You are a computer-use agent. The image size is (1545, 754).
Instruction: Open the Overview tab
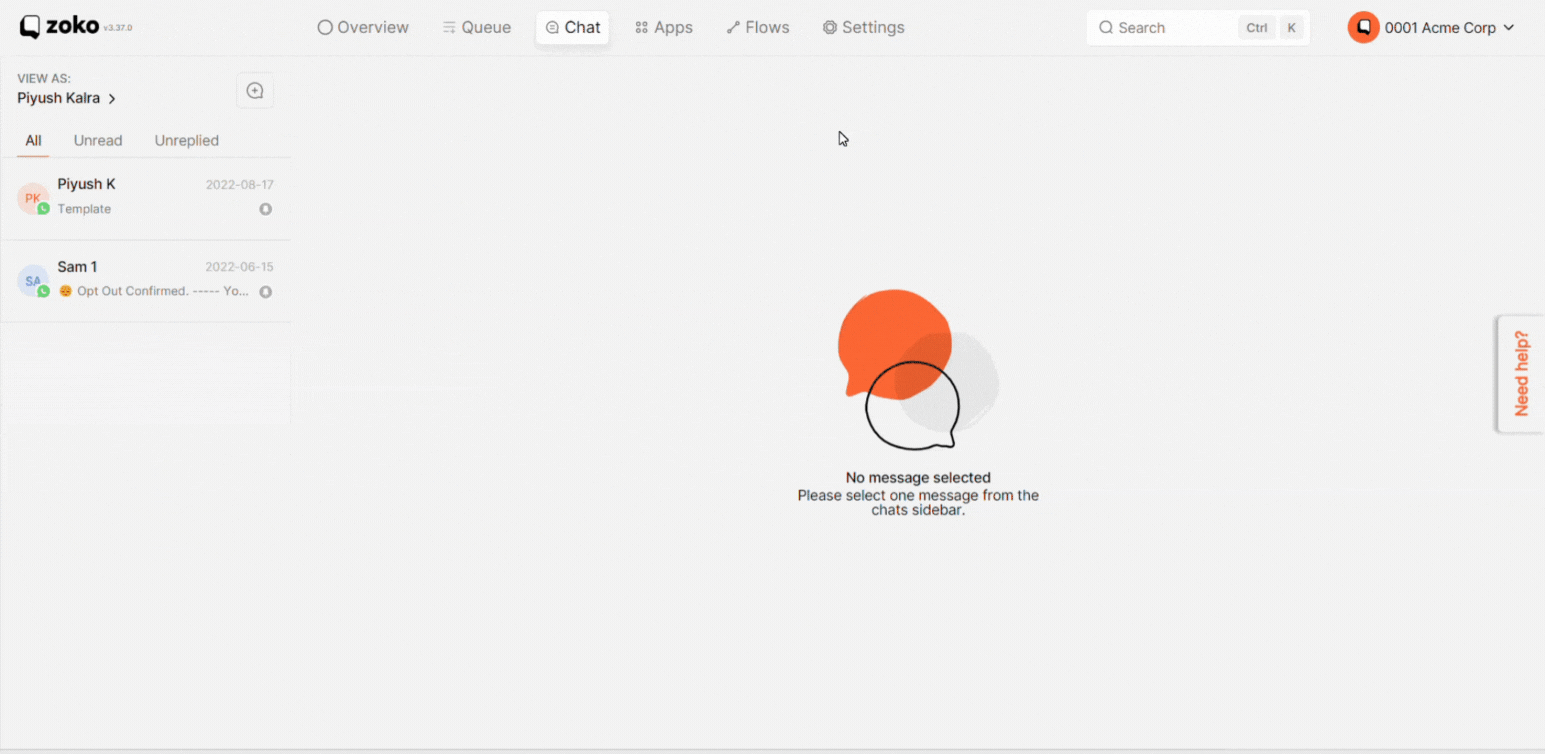[363, 28]
